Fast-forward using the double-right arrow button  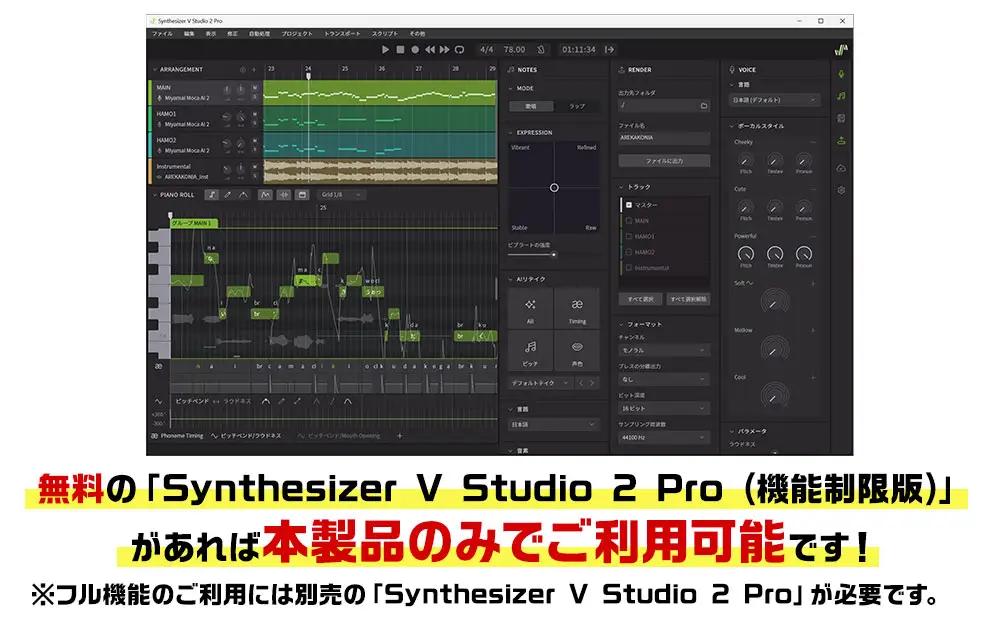click(444, 49)
